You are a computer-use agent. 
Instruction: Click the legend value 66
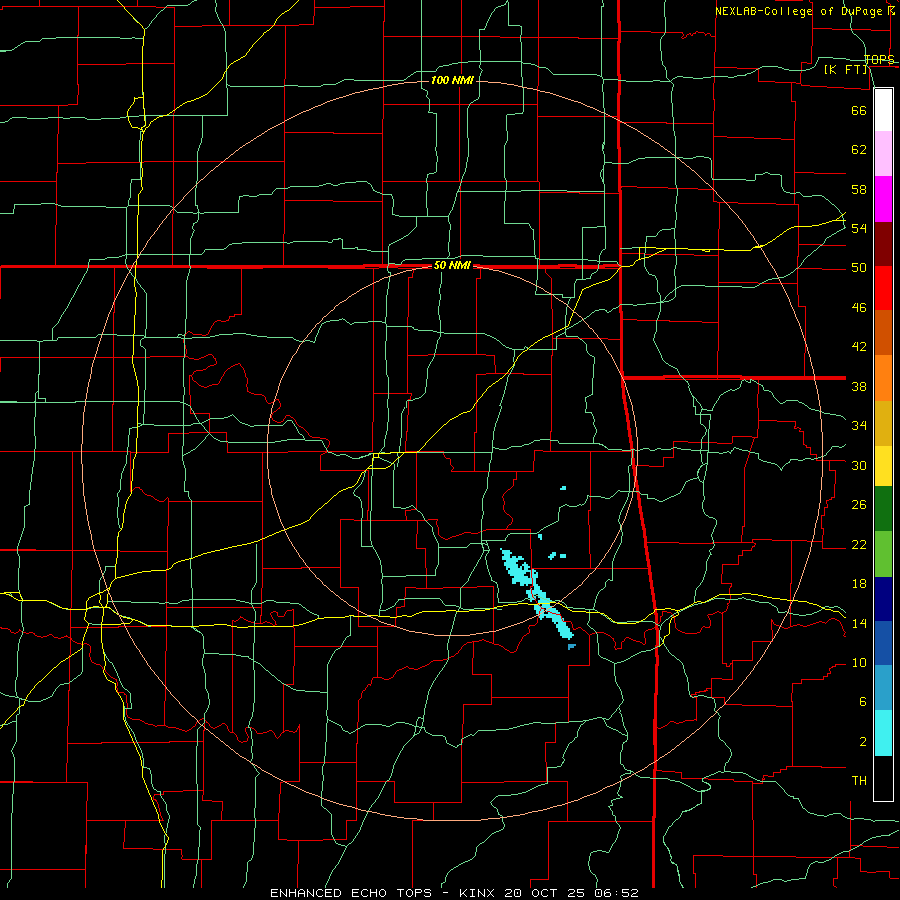tap(859, 110)
